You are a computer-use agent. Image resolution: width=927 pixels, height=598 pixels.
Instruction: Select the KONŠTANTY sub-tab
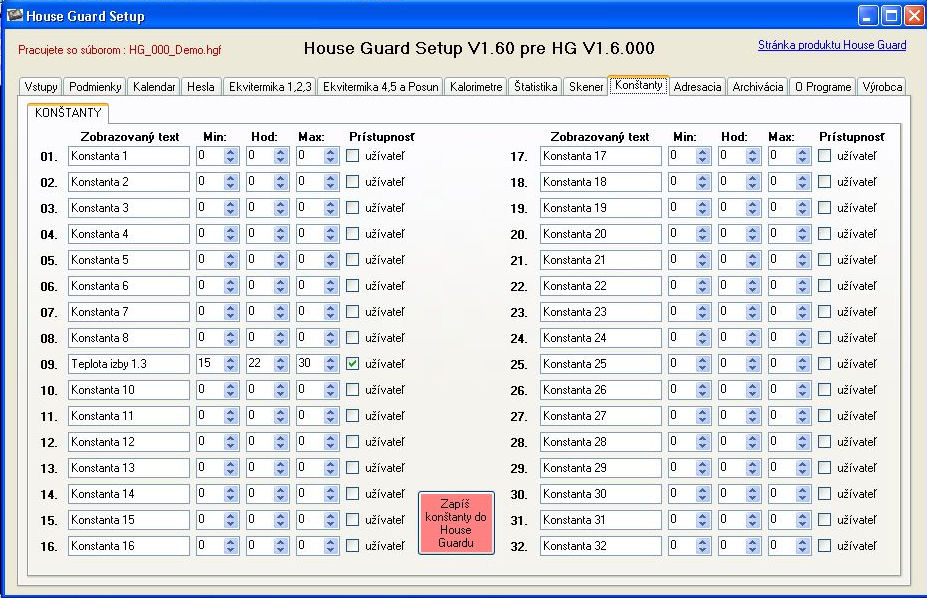point(68,112)
